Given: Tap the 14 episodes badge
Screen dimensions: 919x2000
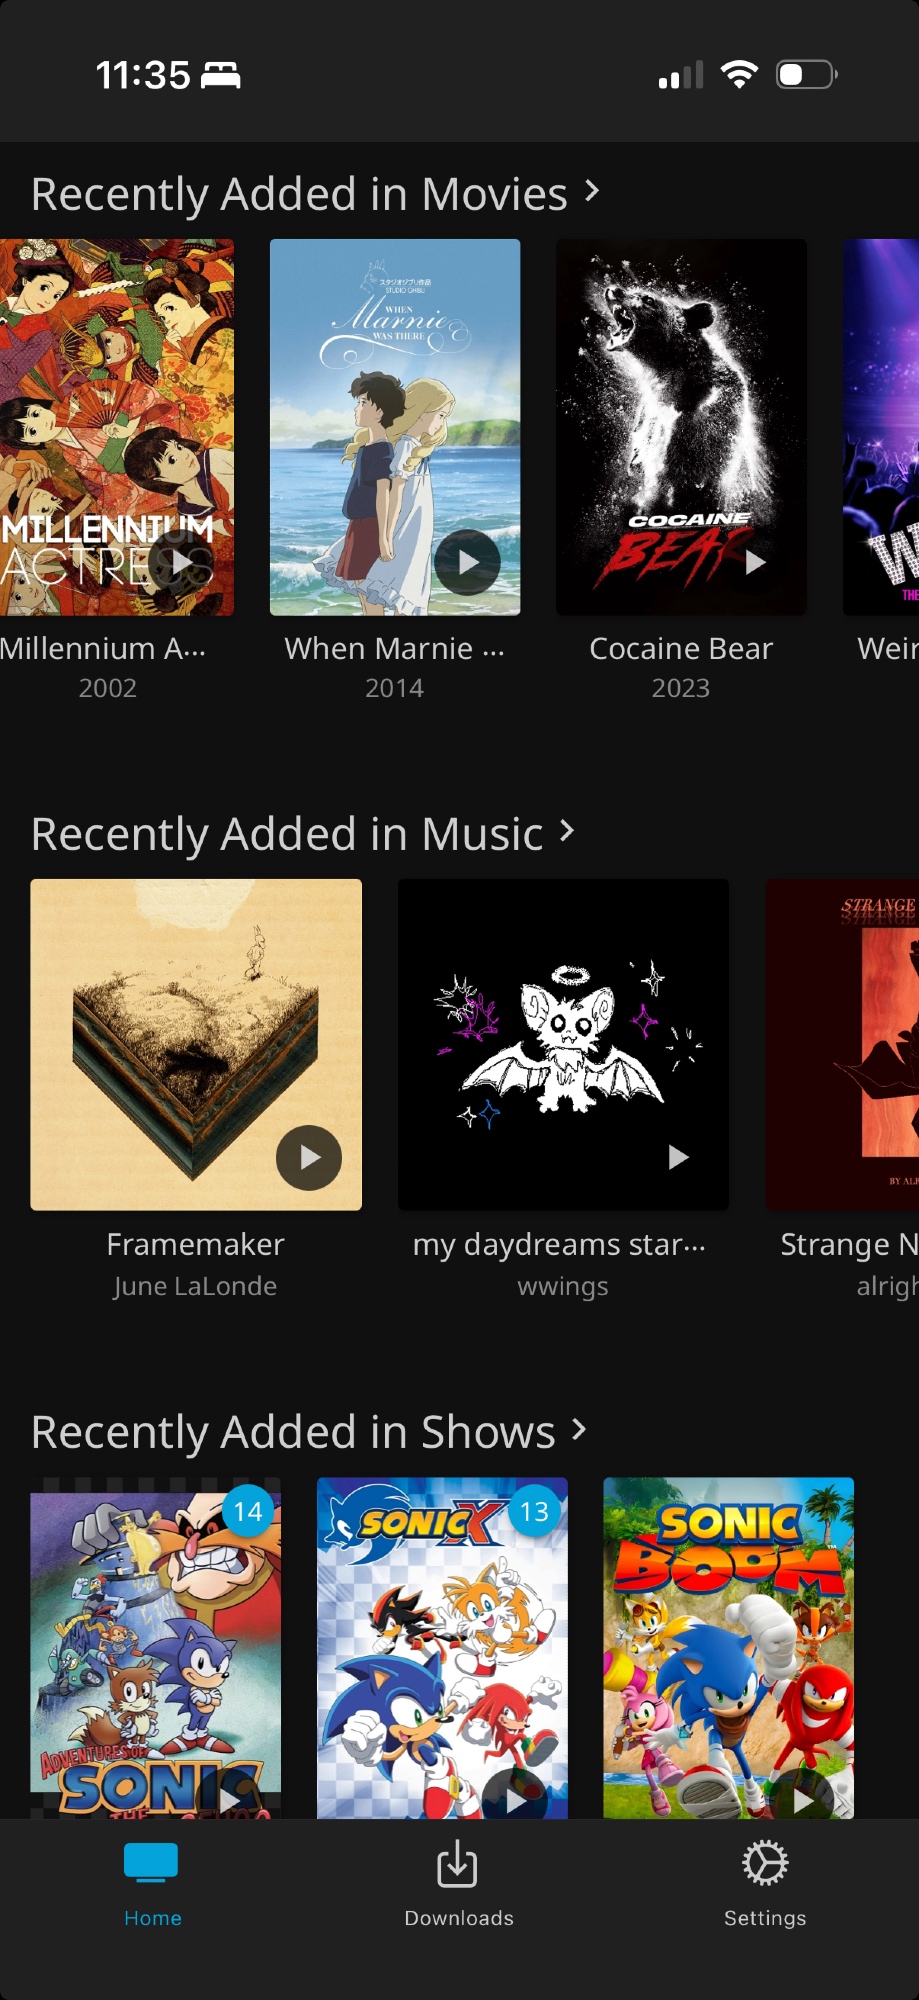Looking at the screenshot, I should pos(248,1511).
